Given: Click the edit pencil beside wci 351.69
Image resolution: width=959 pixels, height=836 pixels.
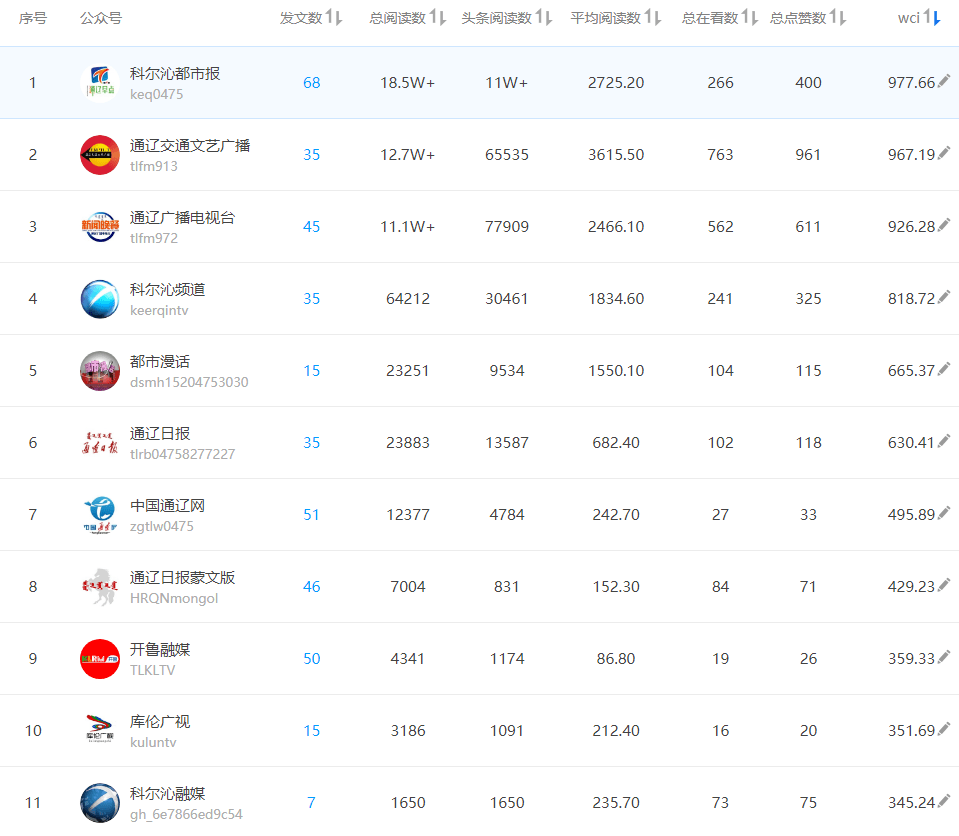Looking at the screenshot, I should click(x=944, y=730).
